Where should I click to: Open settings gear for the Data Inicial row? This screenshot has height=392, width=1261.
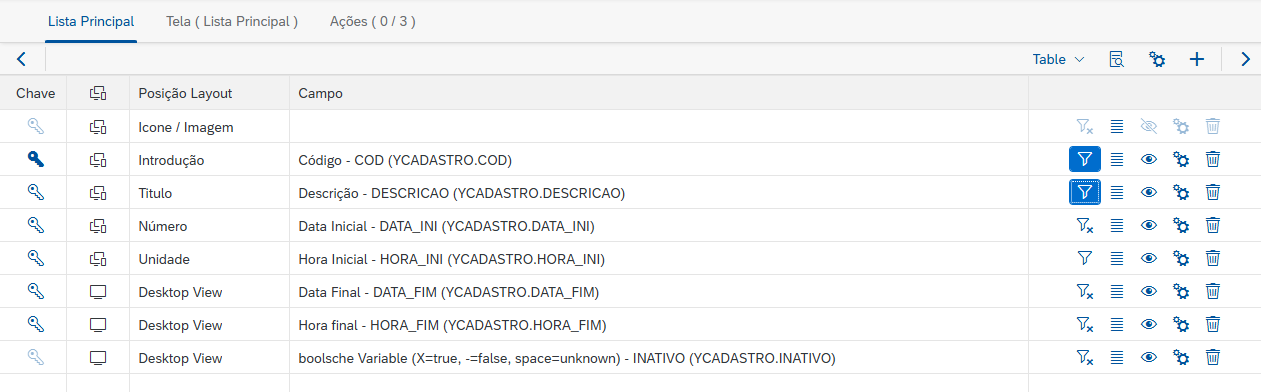1181,225
